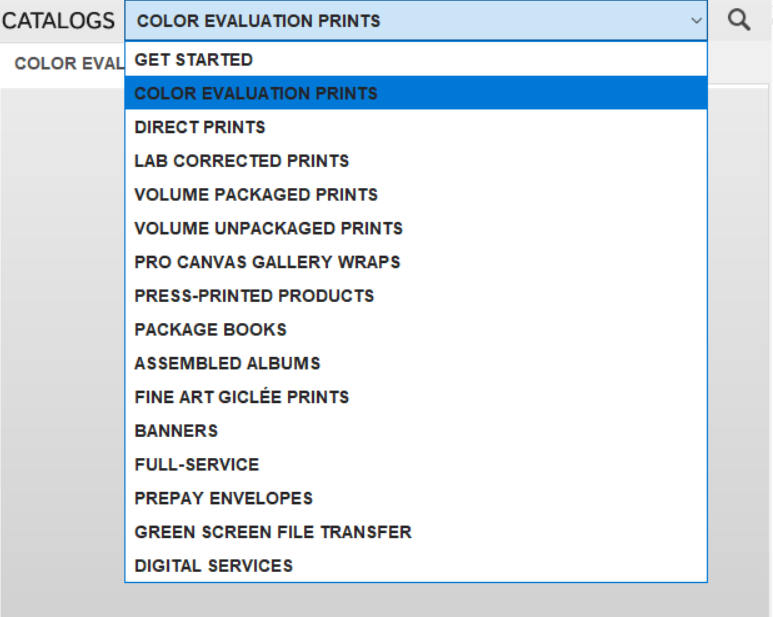Select Prepay Envelopes option

point(224,498)
